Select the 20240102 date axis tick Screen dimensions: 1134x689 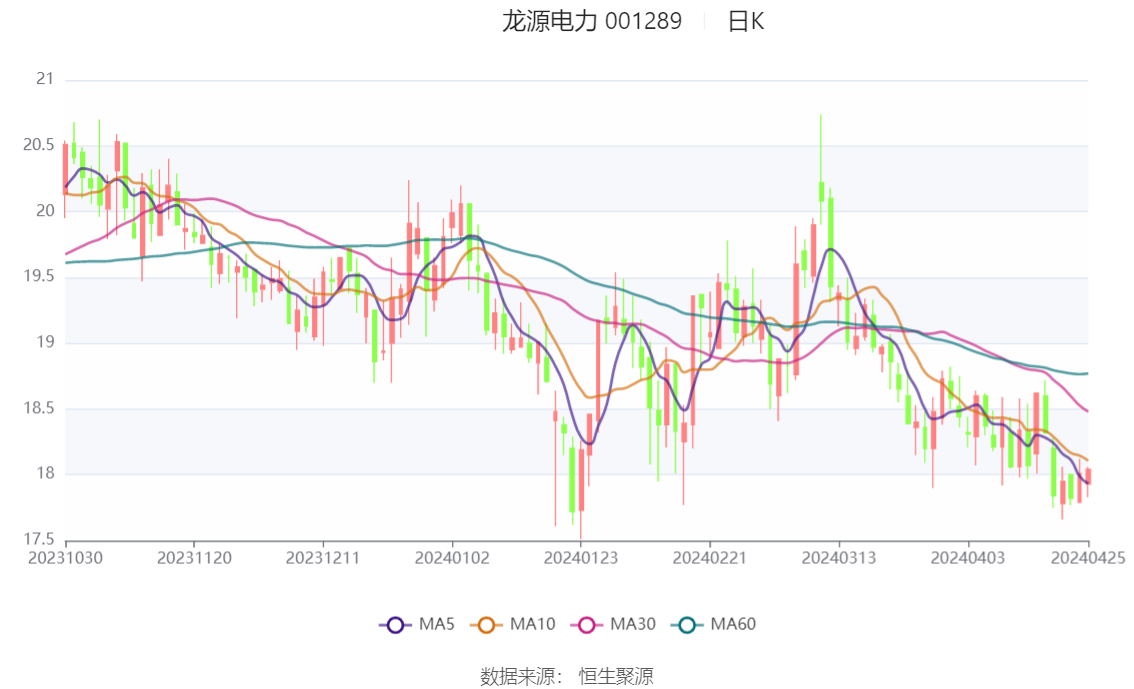[x=452, y=558]
